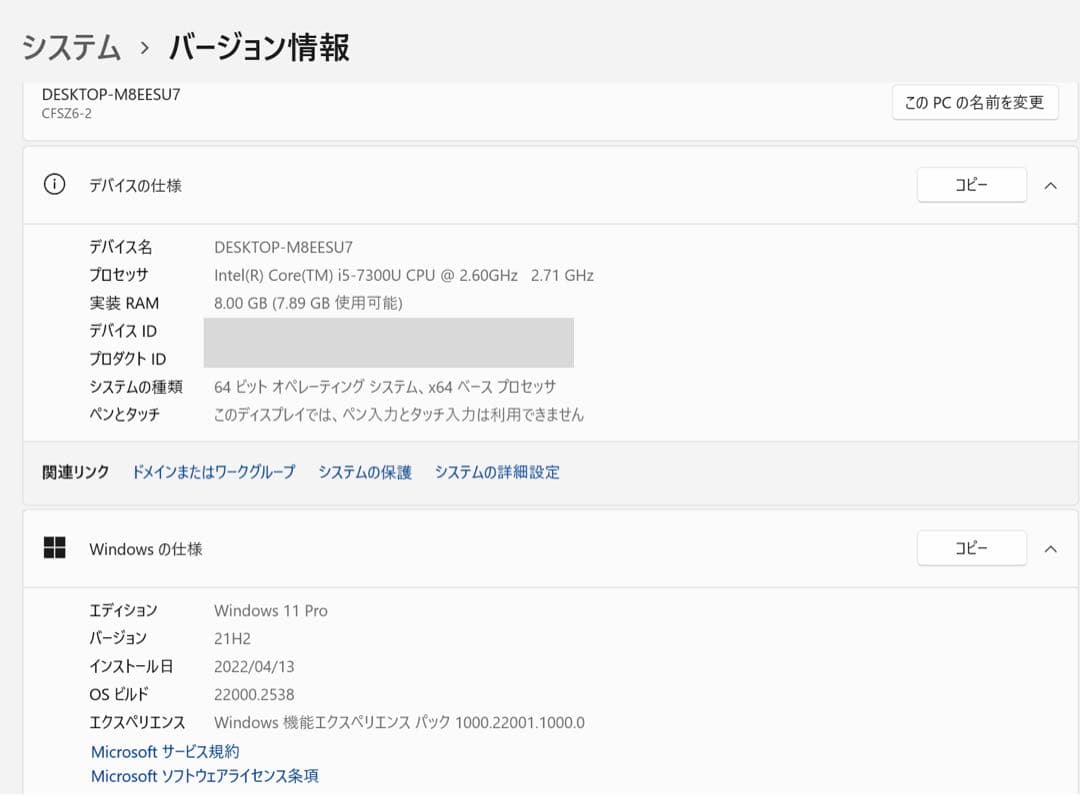Open the システムの詳細設定 link
The image size is (1080, 795).
tap(498, 472)
